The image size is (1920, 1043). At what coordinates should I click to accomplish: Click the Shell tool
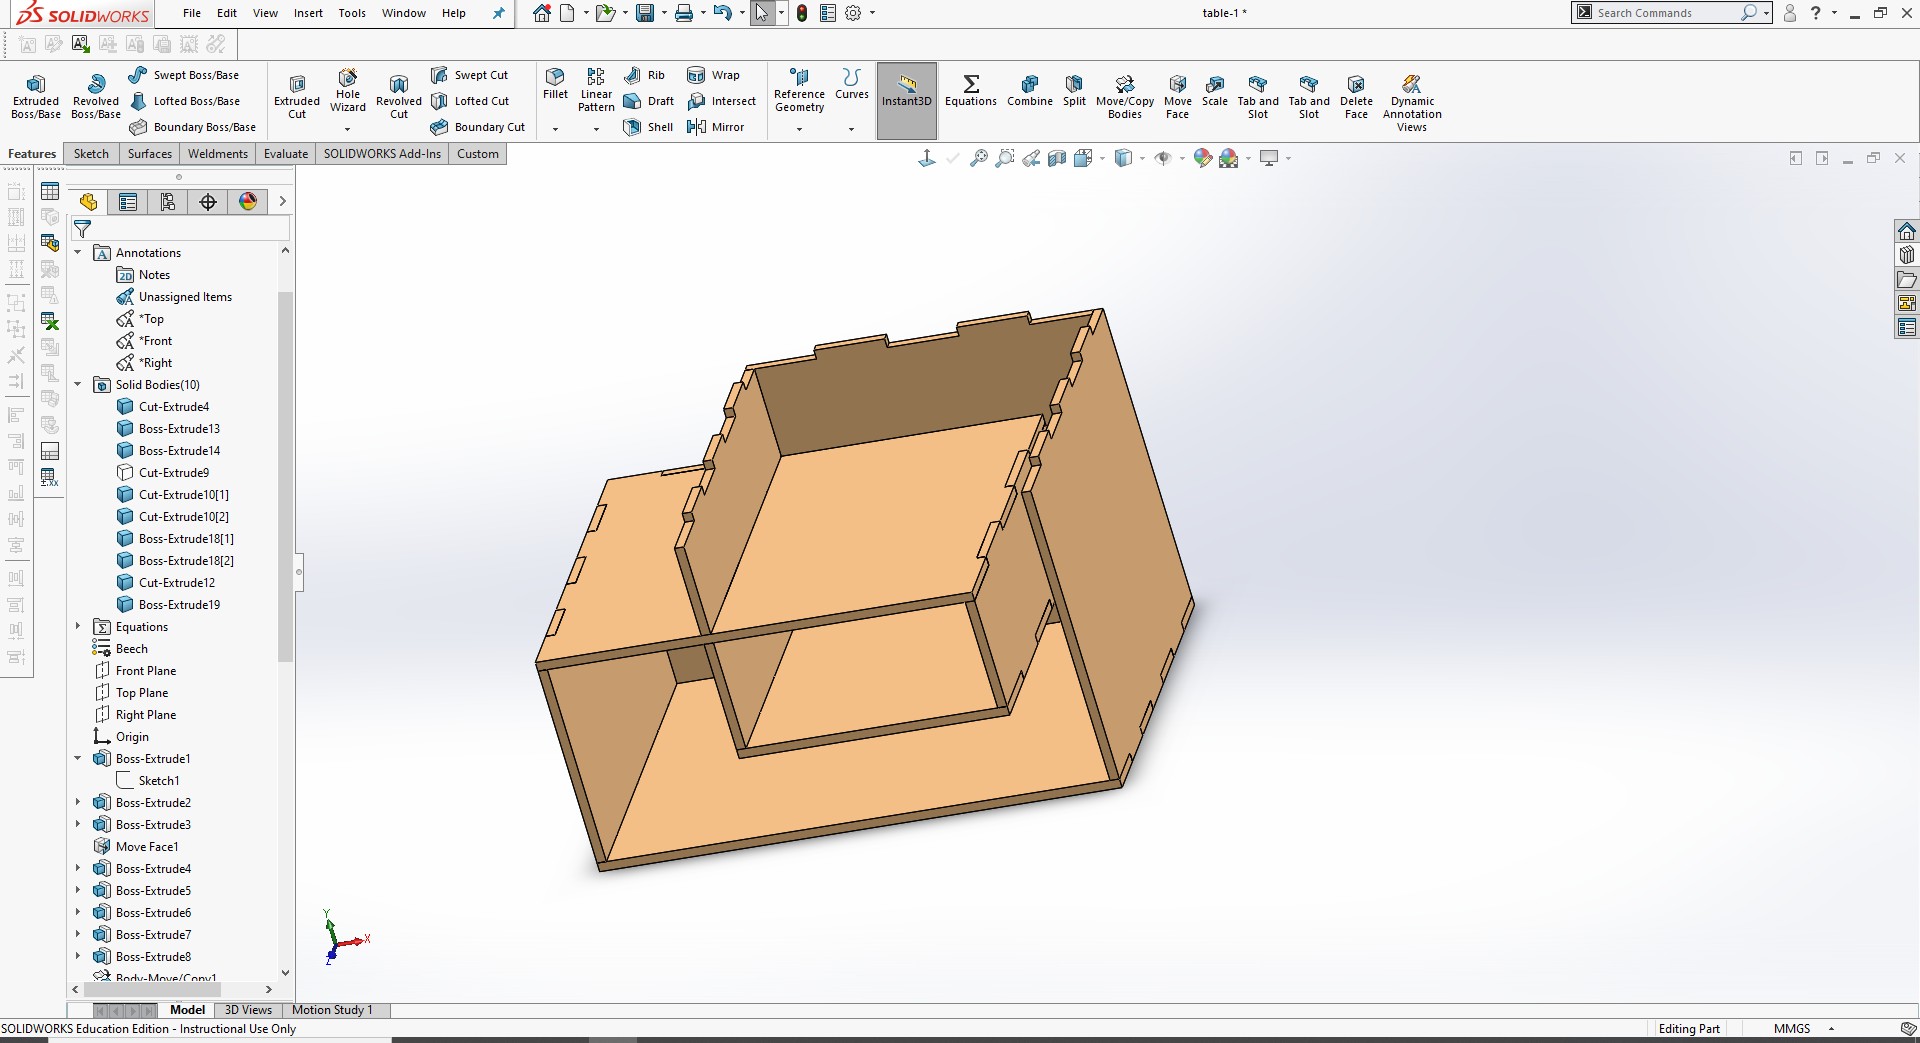tap(649, 127)
